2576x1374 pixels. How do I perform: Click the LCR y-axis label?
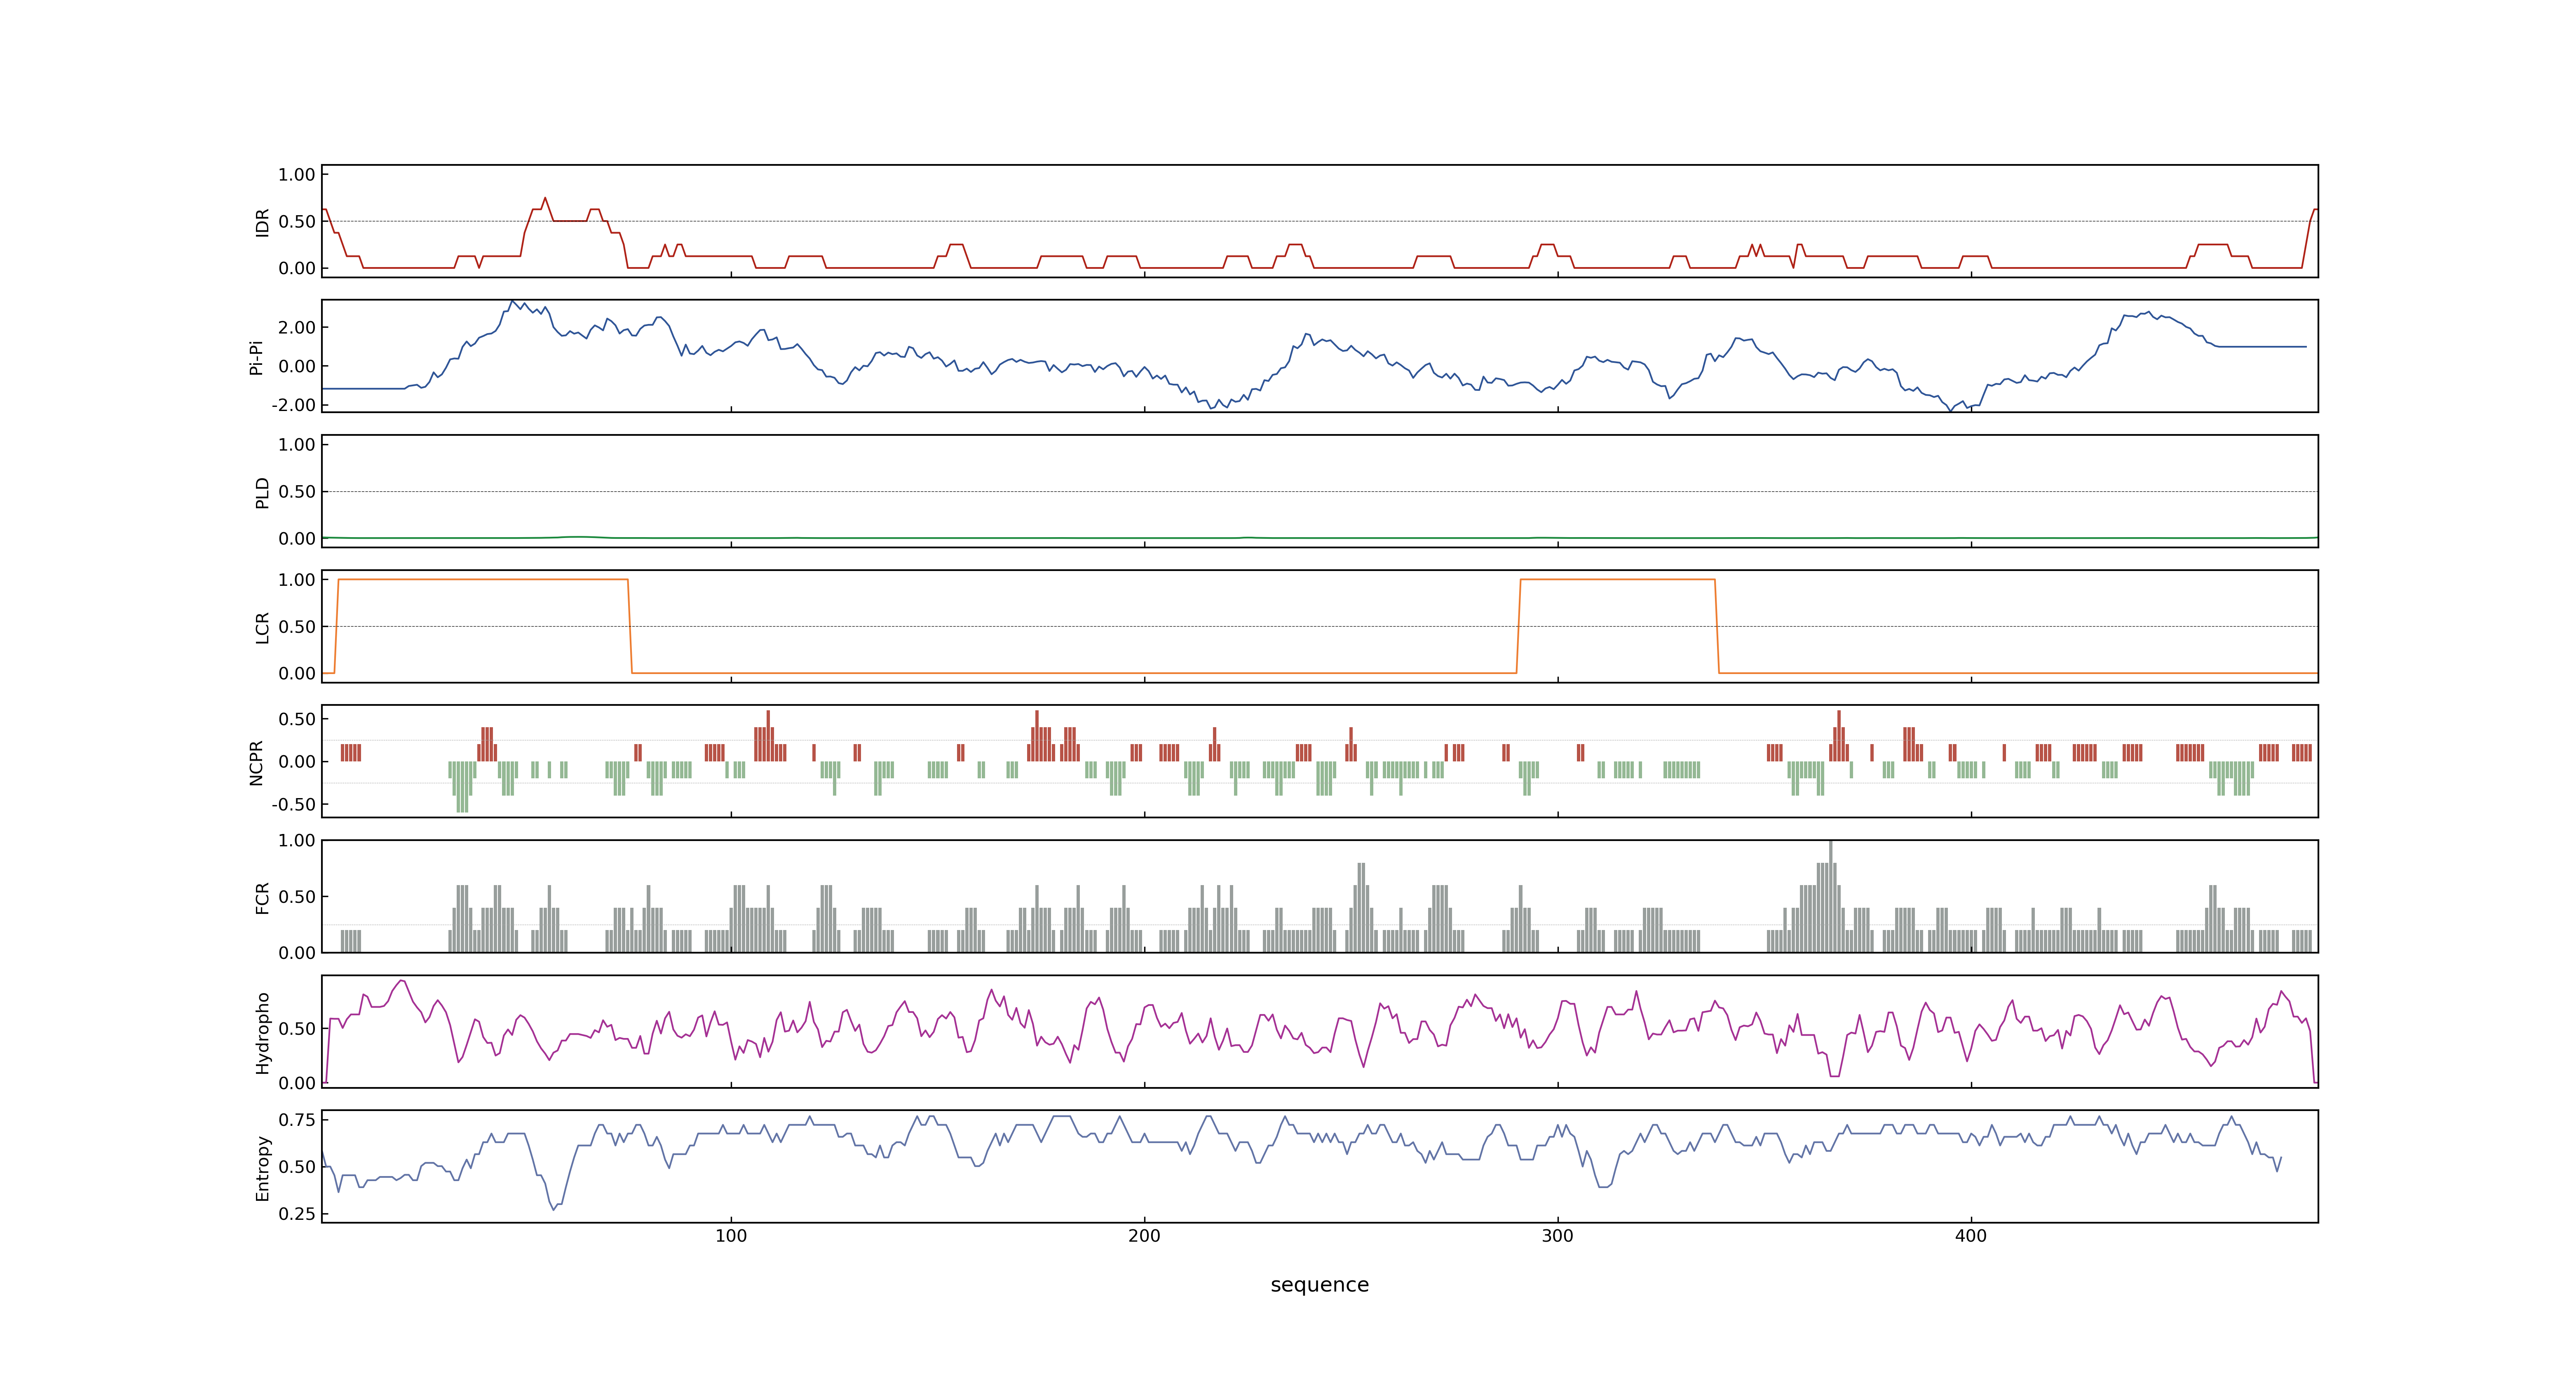pos(263,627)
